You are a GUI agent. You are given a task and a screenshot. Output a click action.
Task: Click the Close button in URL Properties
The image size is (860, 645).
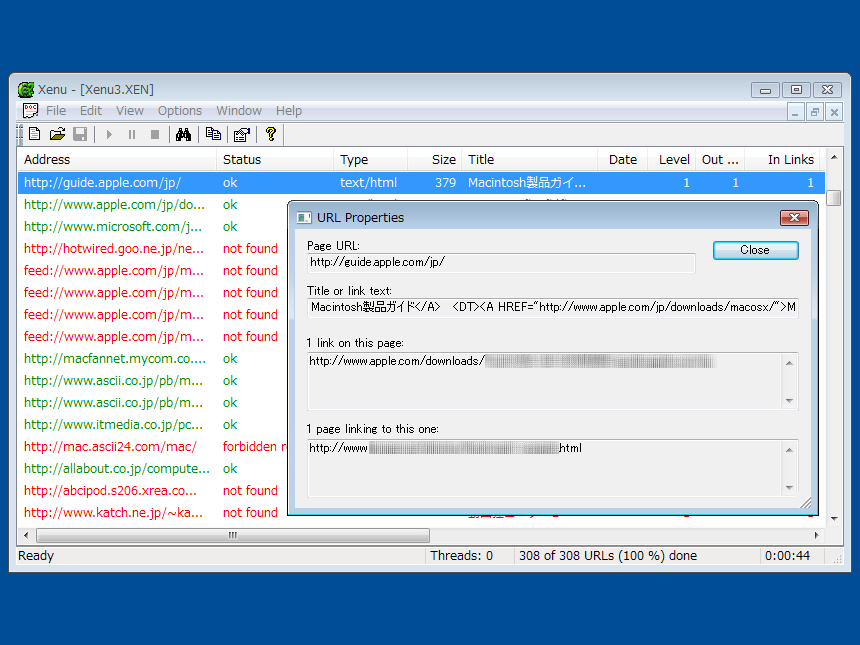[755, 250]
